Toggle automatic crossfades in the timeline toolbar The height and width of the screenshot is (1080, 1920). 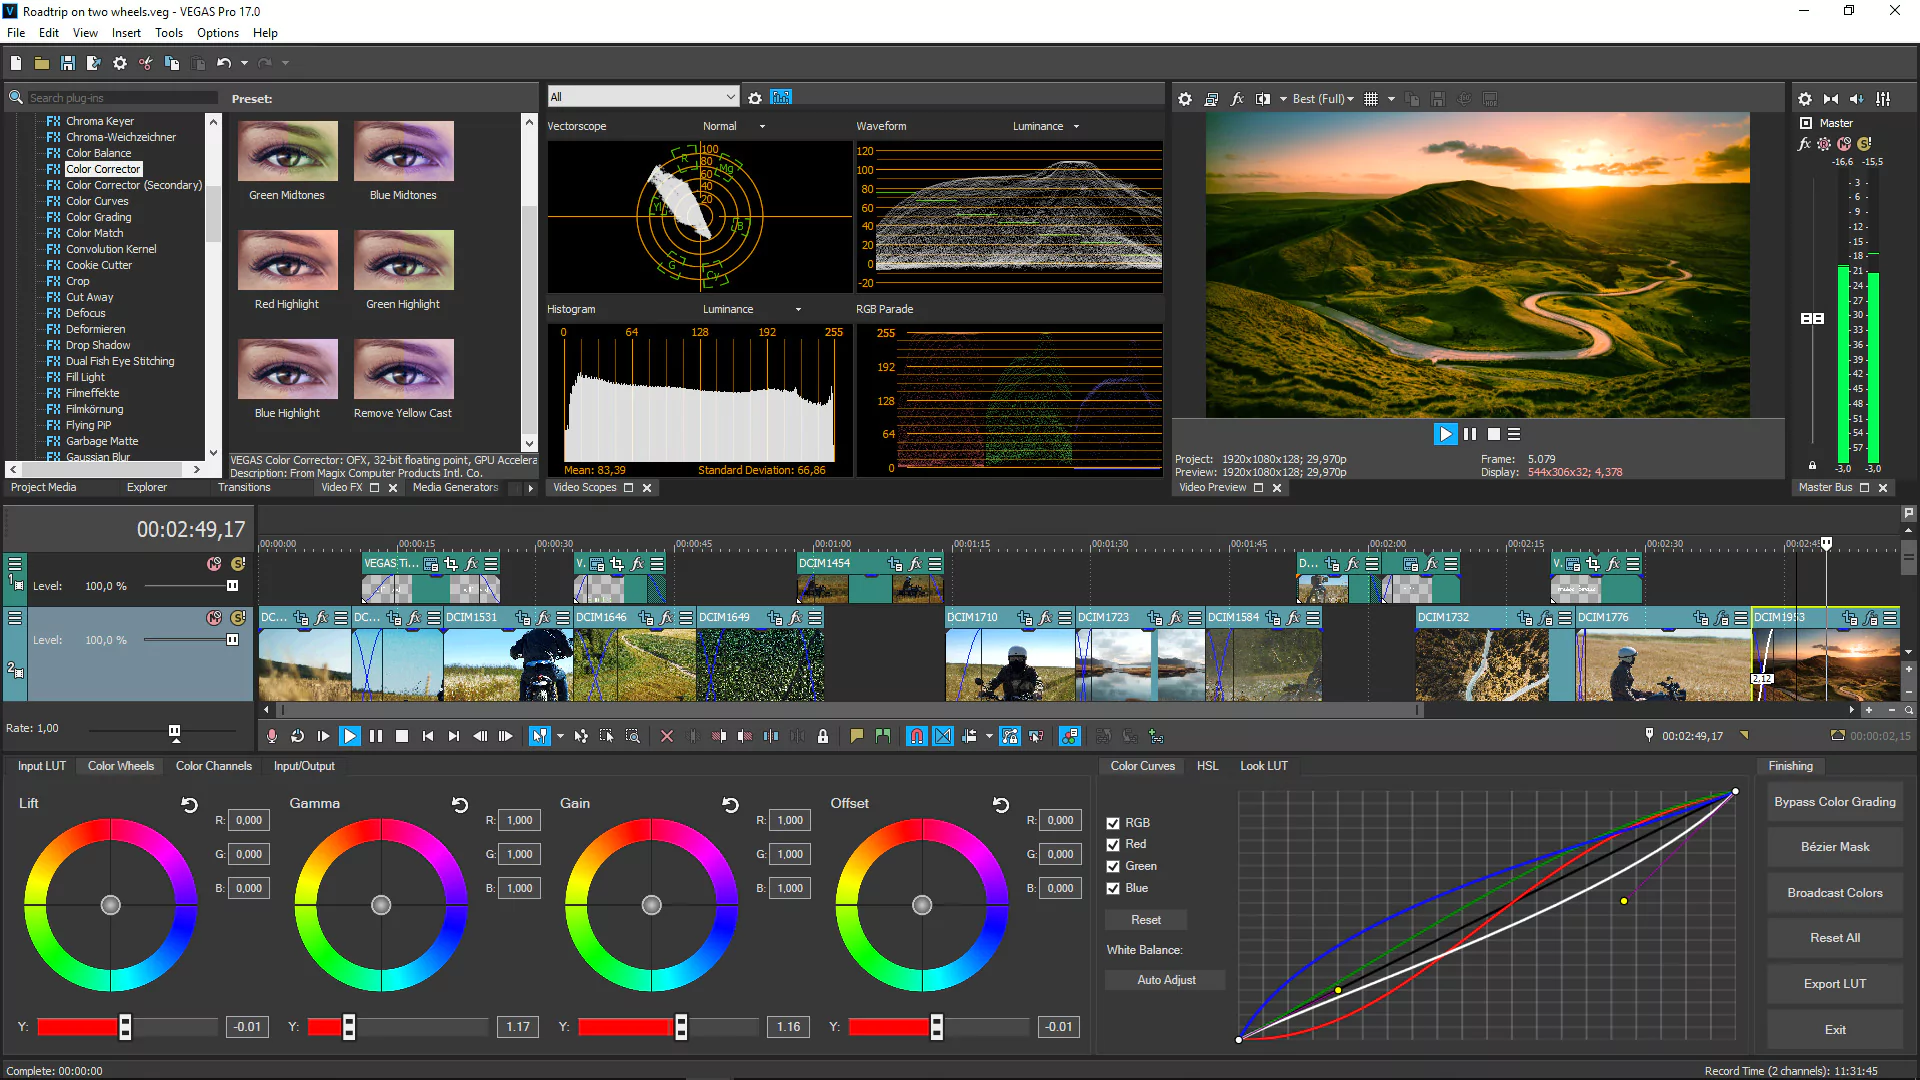tap(943, 736)
